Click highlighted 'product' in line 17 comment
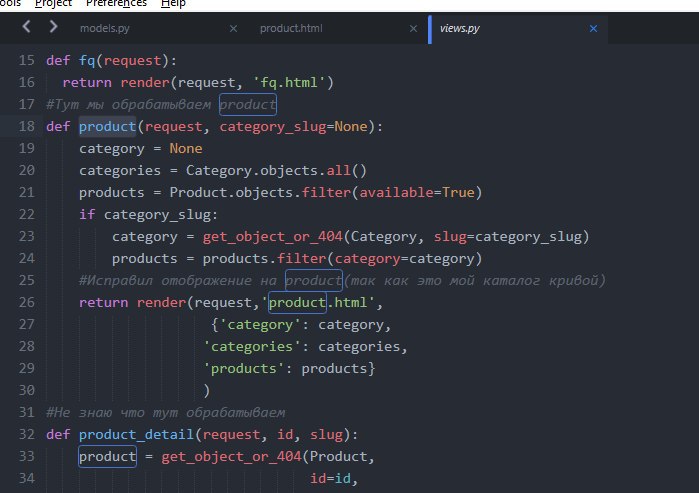The height and width of the screenshot is (493, 699). [248, 105]
